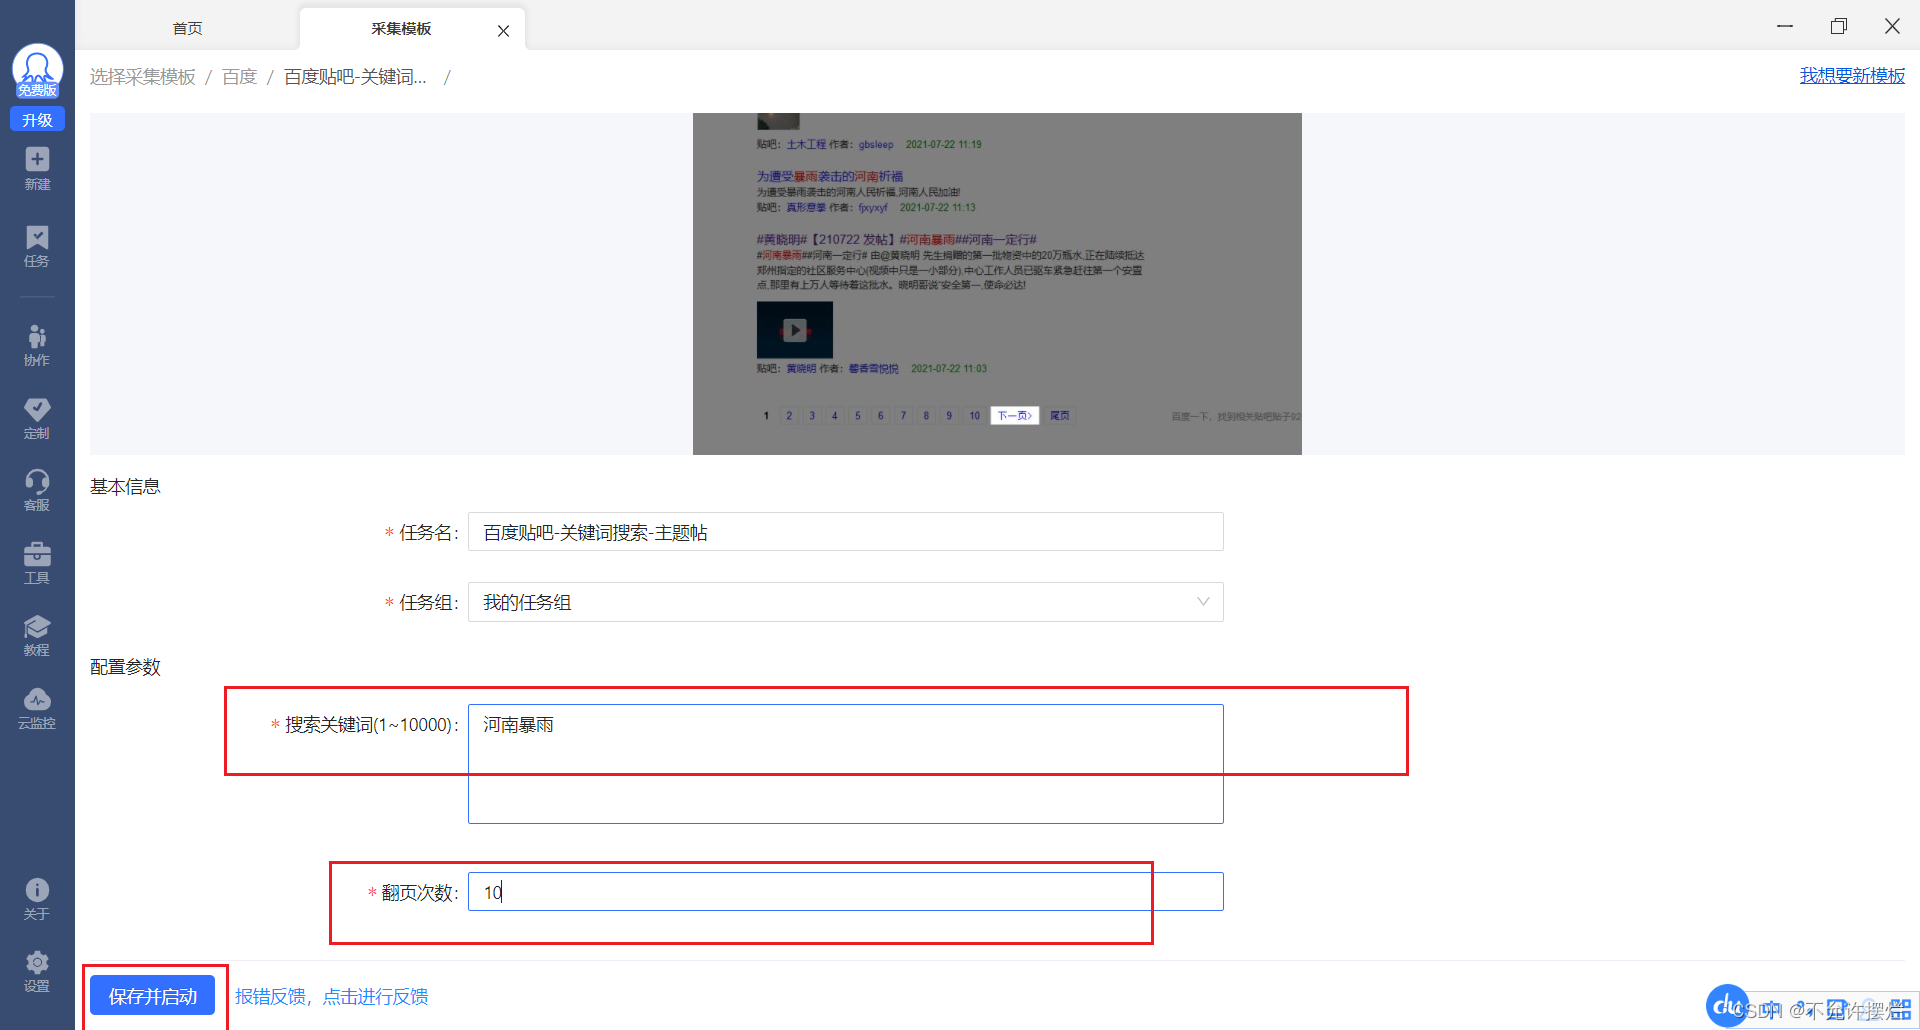1920x1030 pixels.
Task: Go to 选择采集模板 breadcrumb
Action: 143,77
